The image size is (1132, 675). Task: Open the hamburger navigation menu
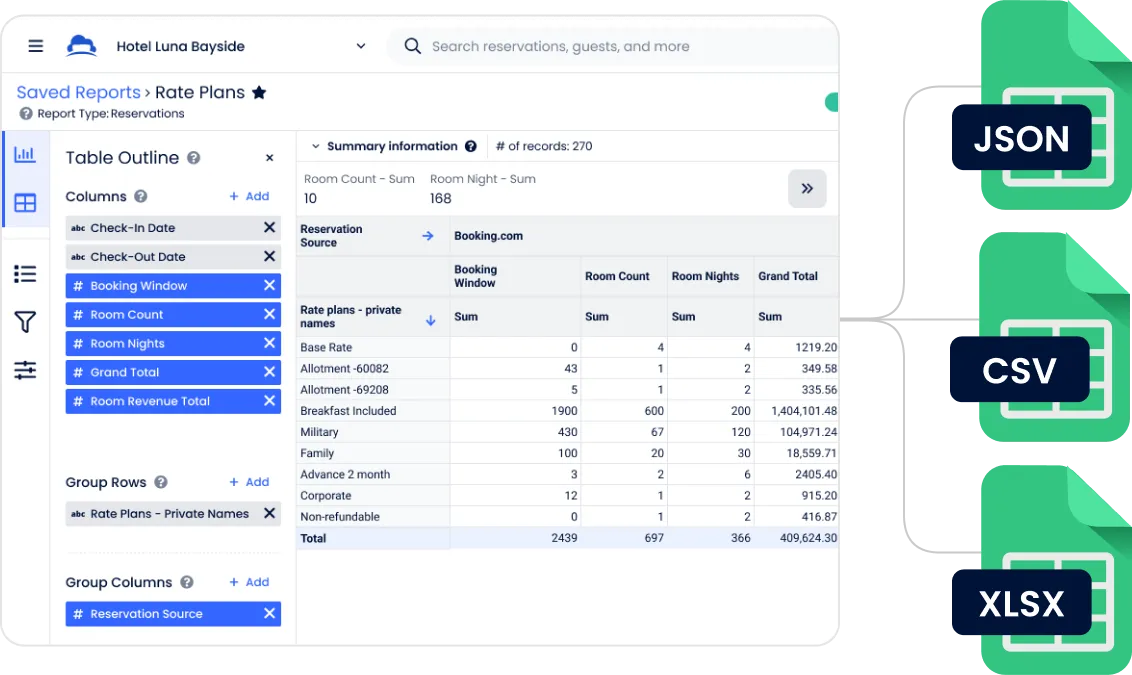(35, 46)
